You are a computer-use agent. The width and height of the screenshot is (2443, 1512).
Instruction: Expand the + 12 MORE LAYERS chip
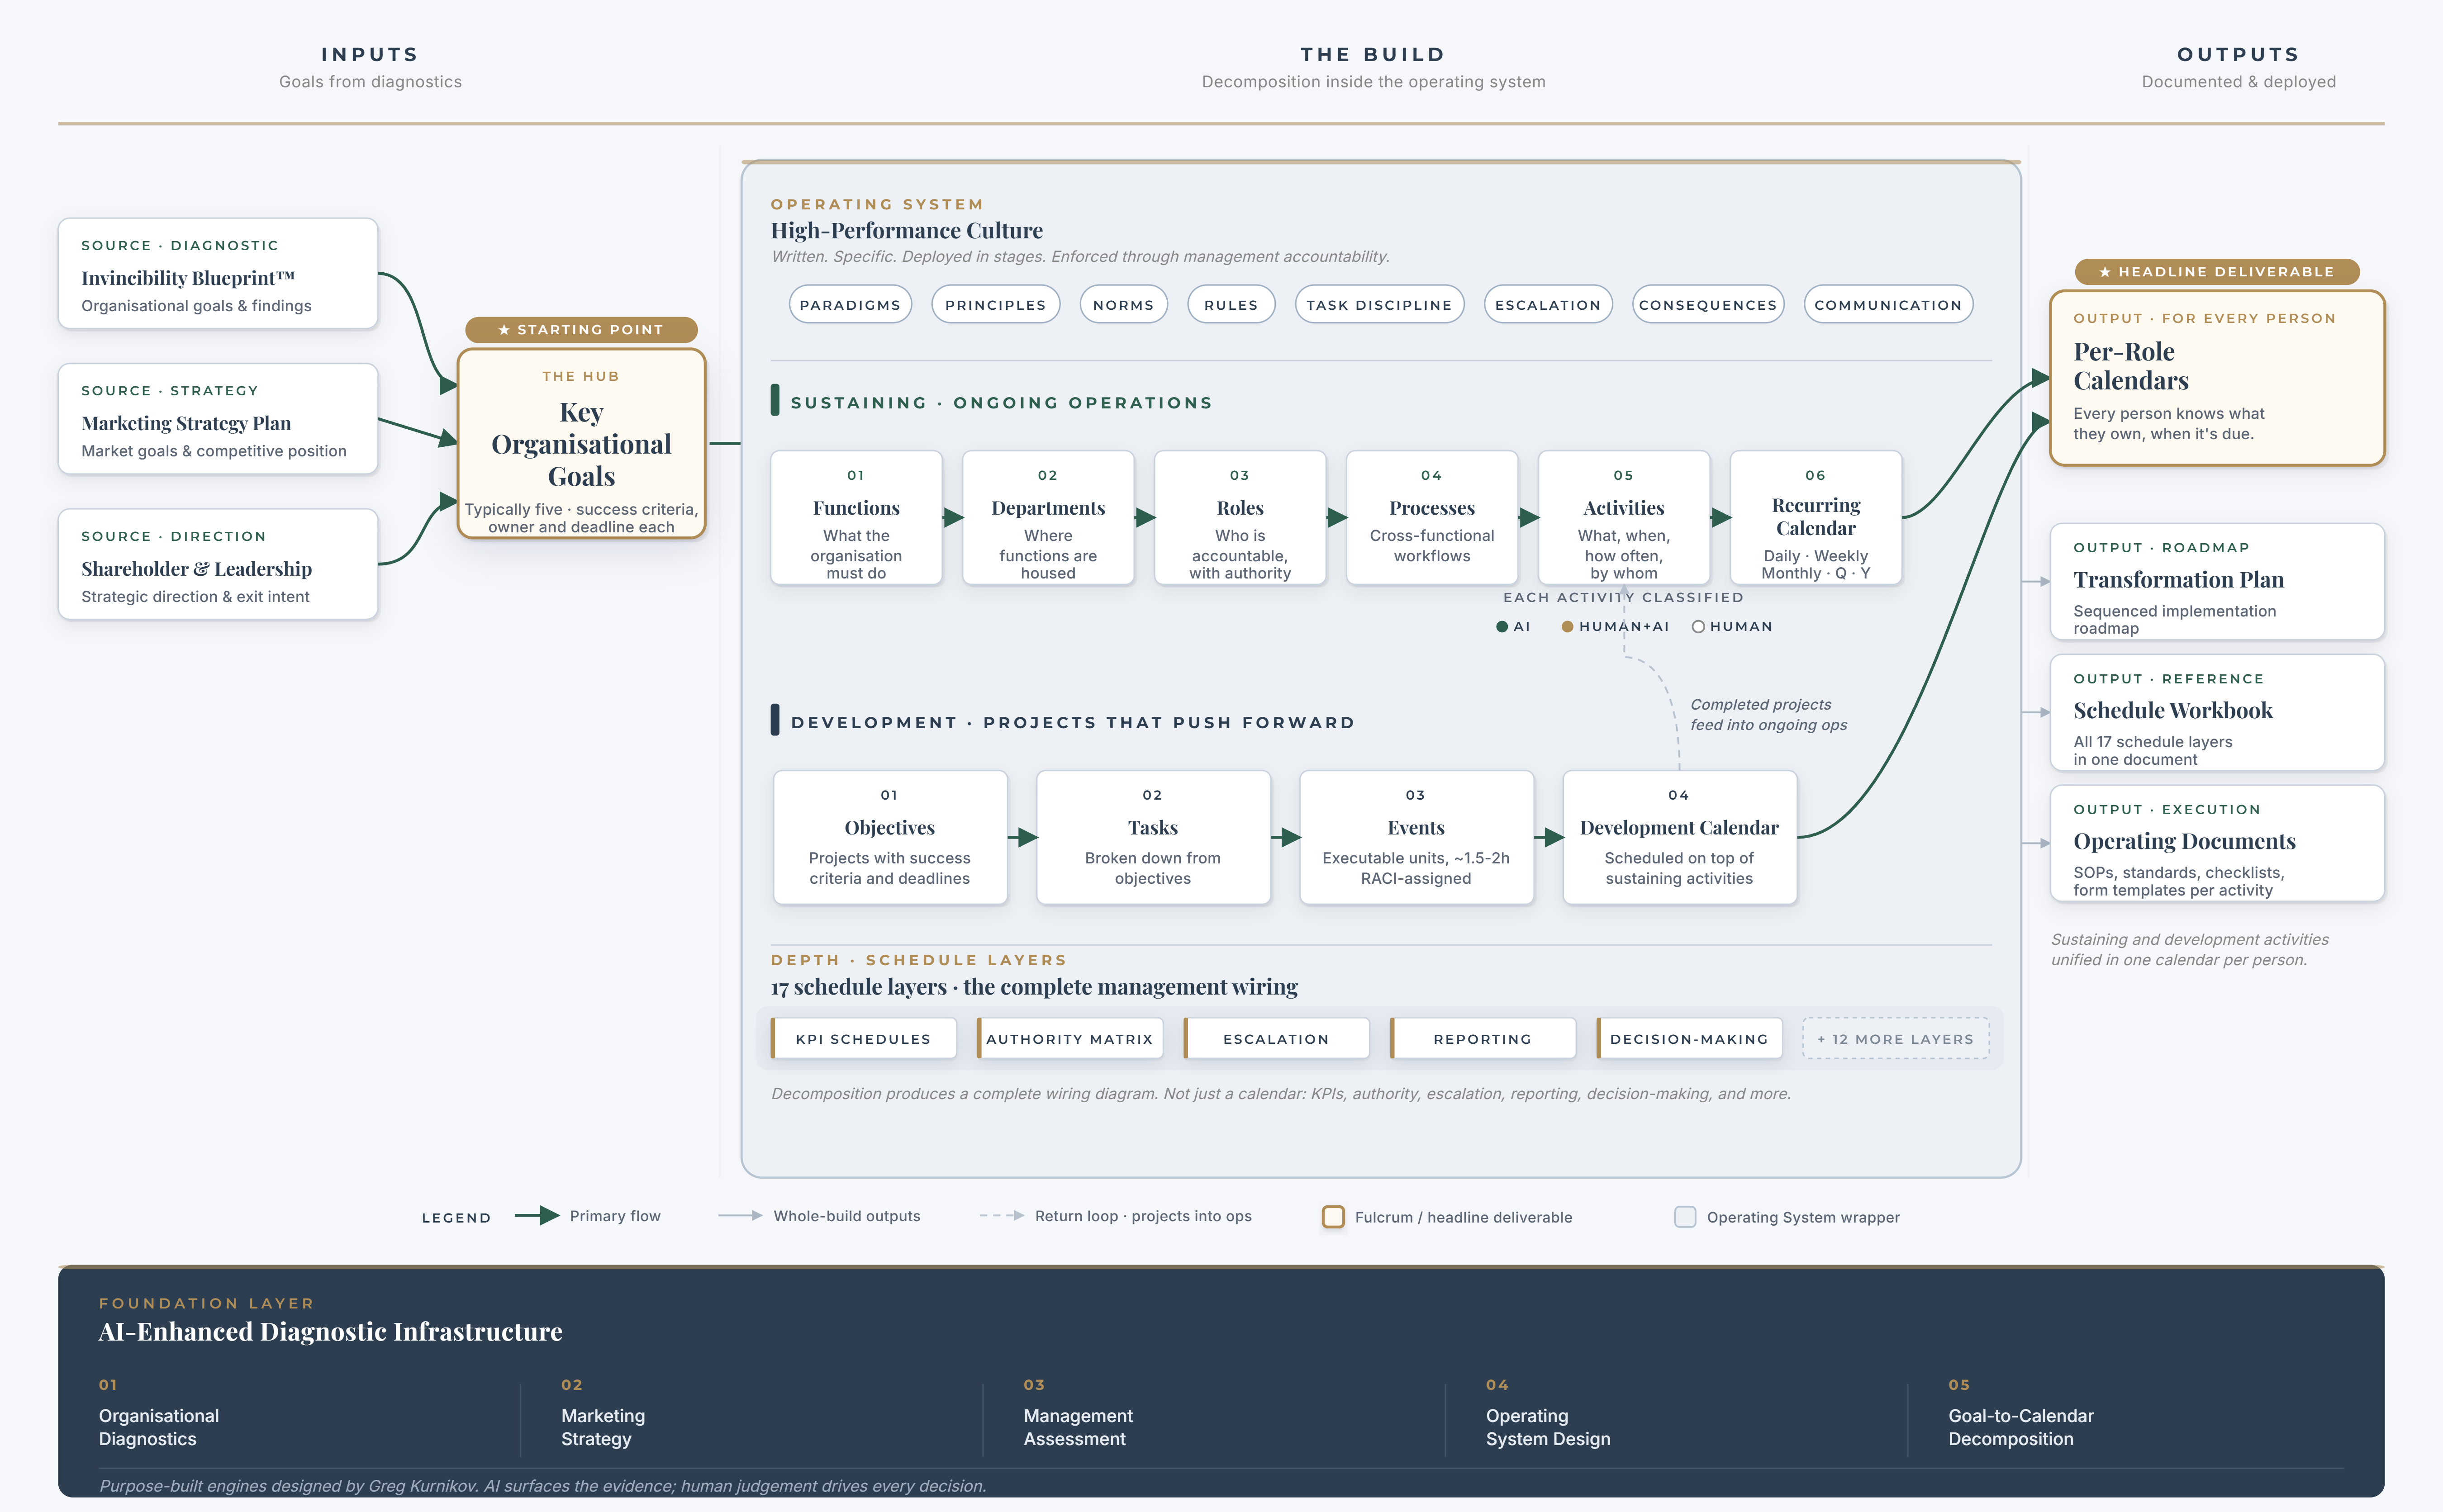(1896, 1039)
